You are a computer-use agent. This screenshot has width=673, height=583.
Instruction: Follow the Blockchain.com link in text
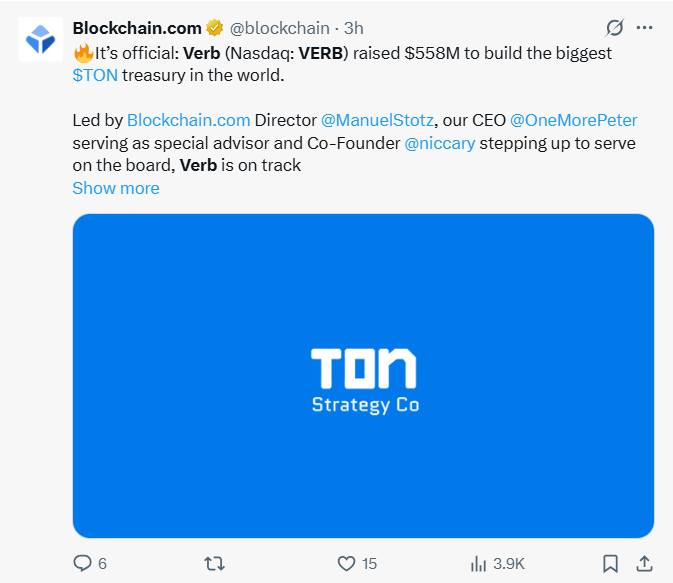pyautogui.click(x=188, y=120)
